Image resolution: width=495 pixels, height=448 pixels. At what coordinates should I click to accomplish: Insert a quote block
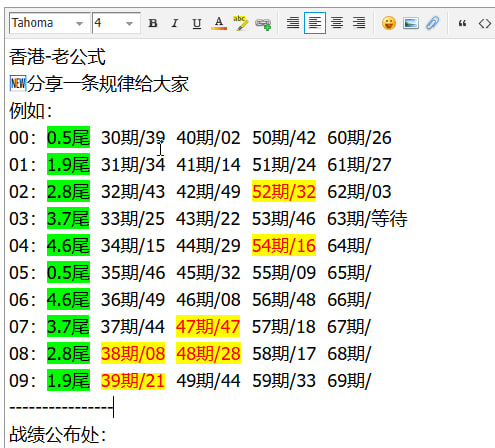(462, 23)
